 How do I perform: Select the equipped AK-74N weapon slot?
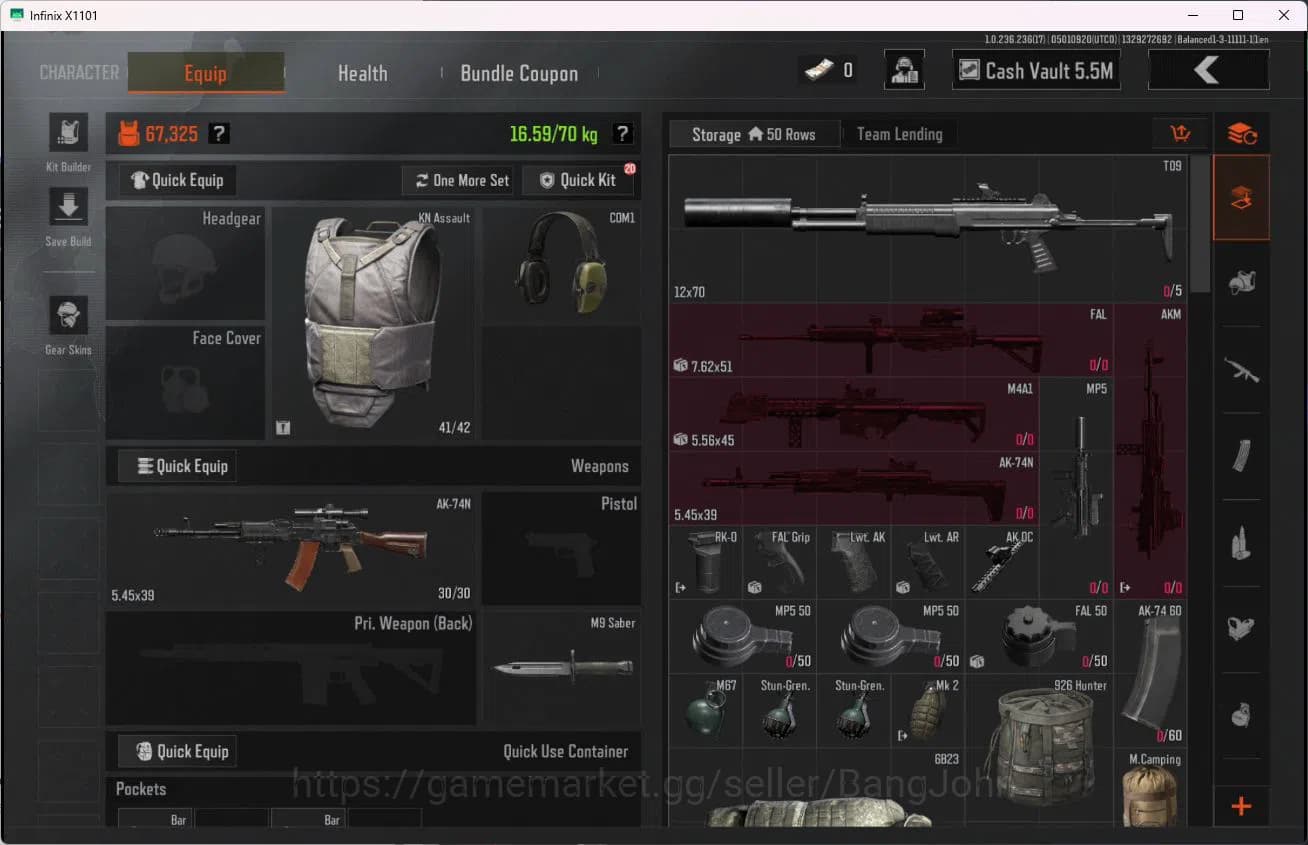tap(291, 548)
